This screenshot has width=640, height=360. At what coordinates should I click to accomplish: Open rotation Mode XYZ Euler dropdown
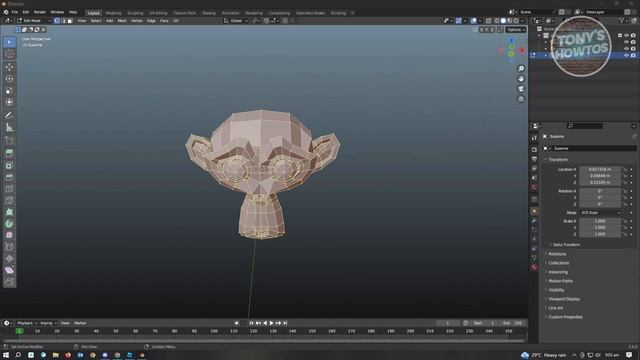600,213
